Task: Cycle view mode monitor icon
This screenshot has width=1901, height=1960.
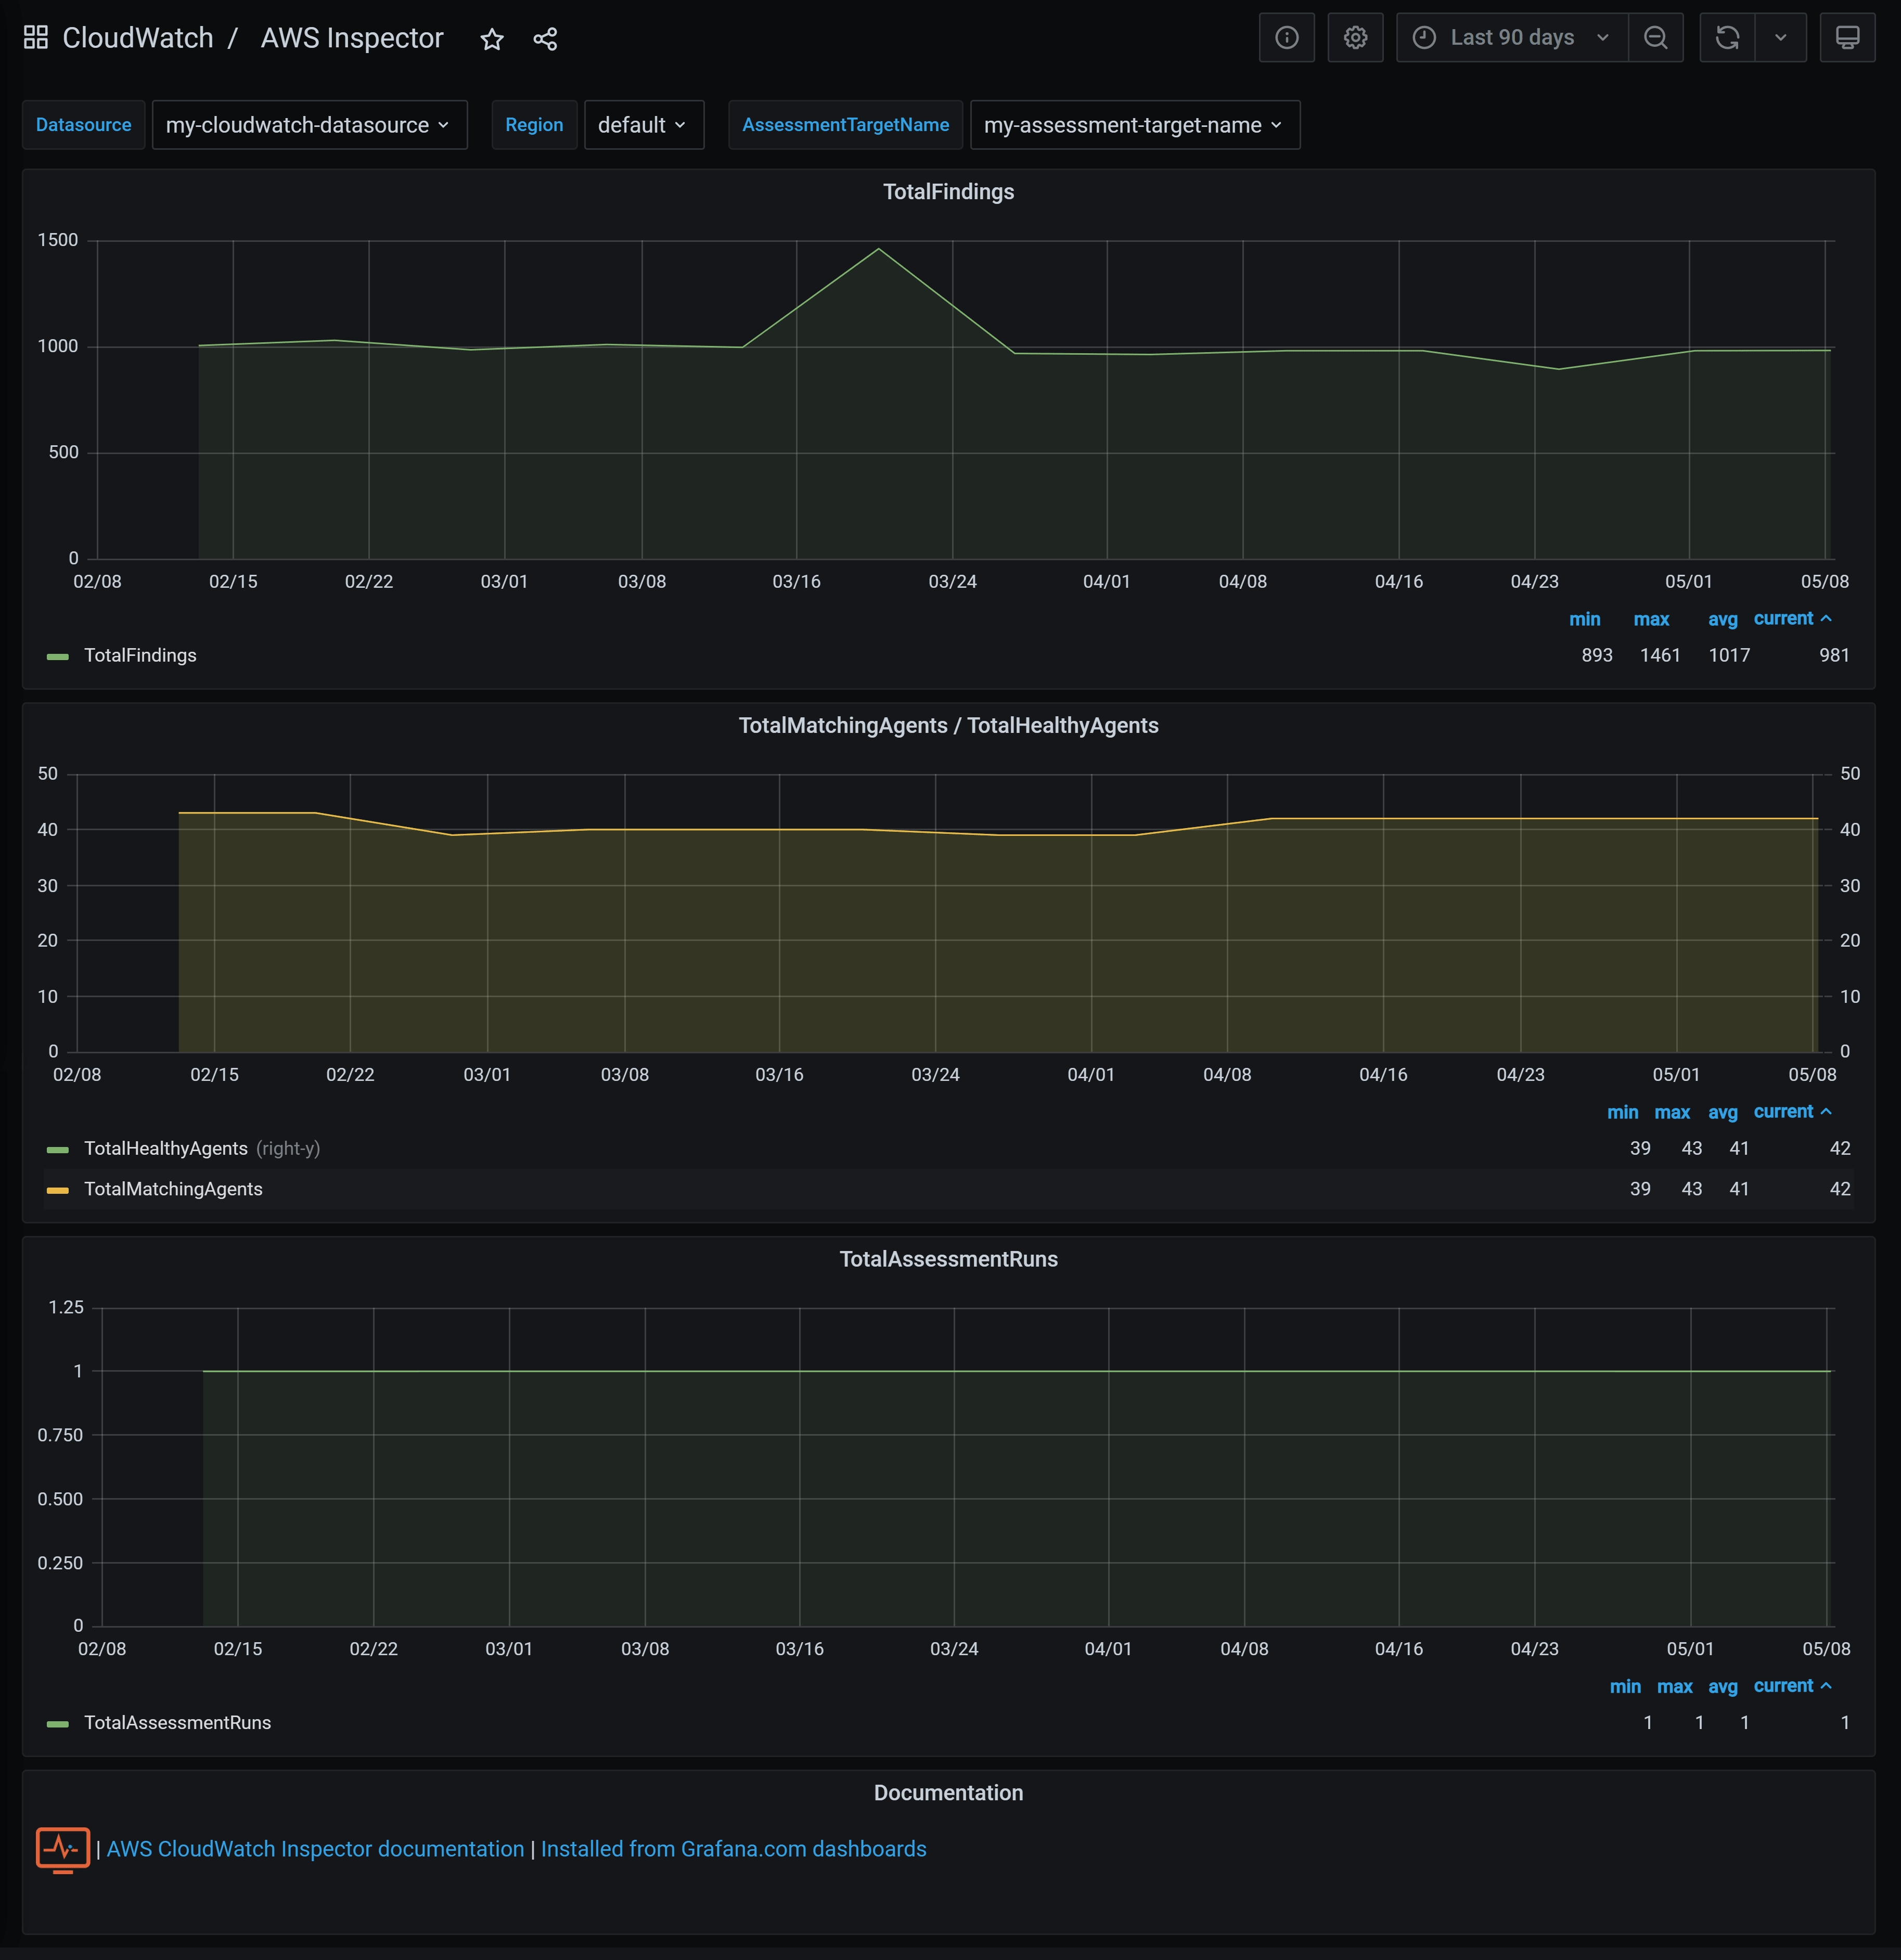Action: pyautogui.click(x=1847, y=38)
